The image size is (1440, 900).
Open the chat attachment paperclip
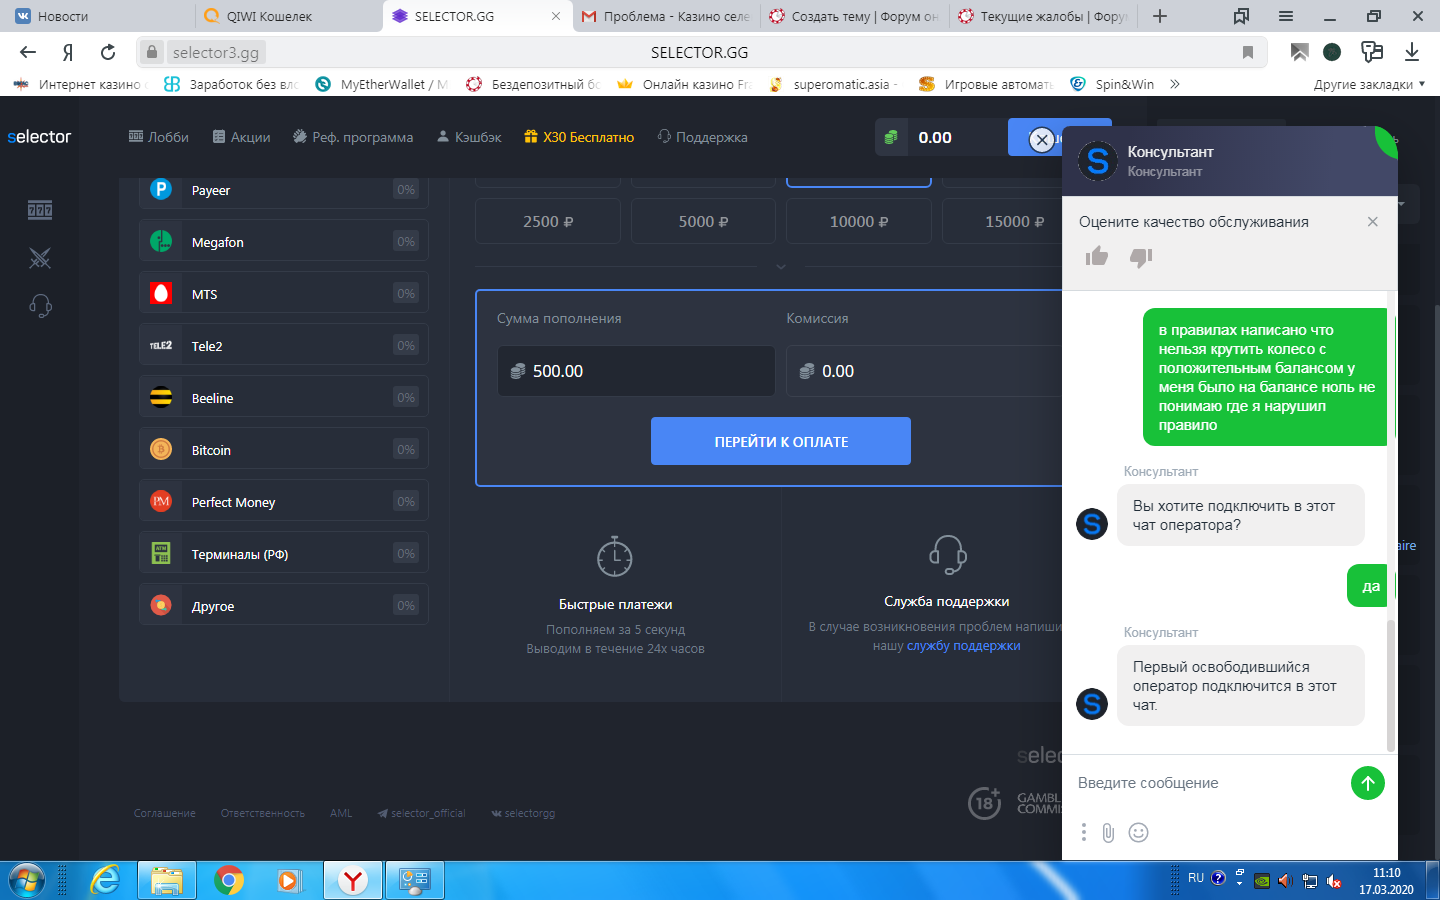point(1108,832)
